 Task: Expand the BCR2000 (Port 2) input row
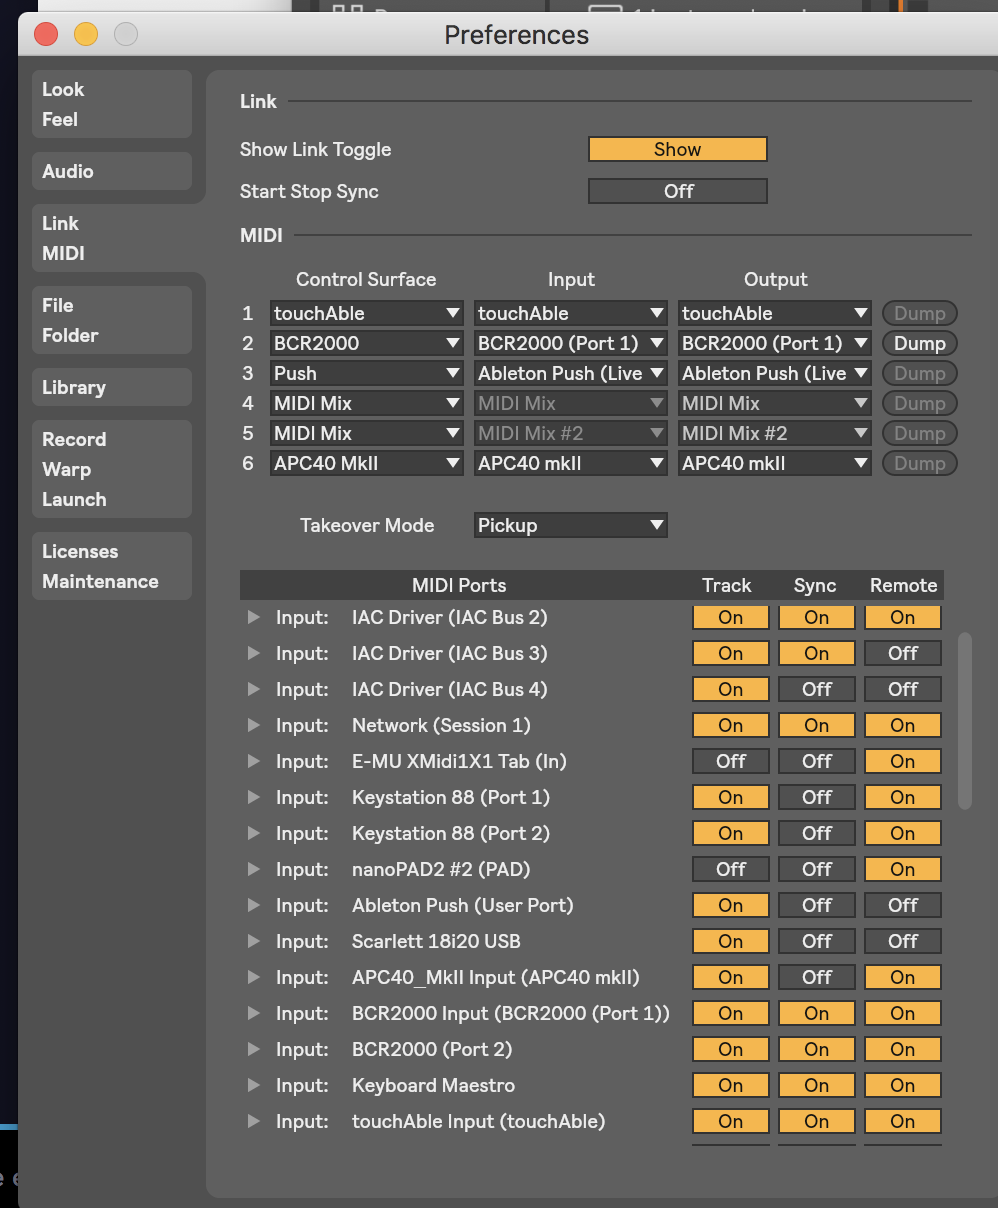(254, 1049)
